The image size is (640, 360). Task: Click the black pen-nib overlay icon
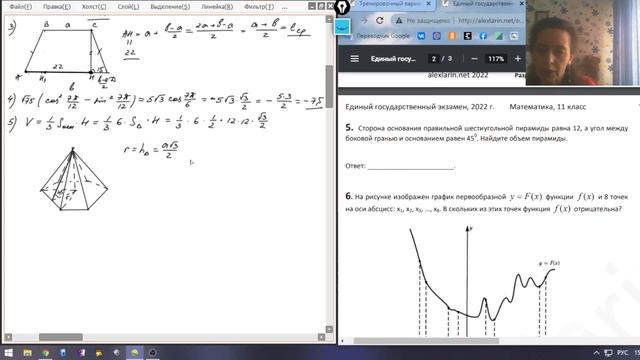342,7
